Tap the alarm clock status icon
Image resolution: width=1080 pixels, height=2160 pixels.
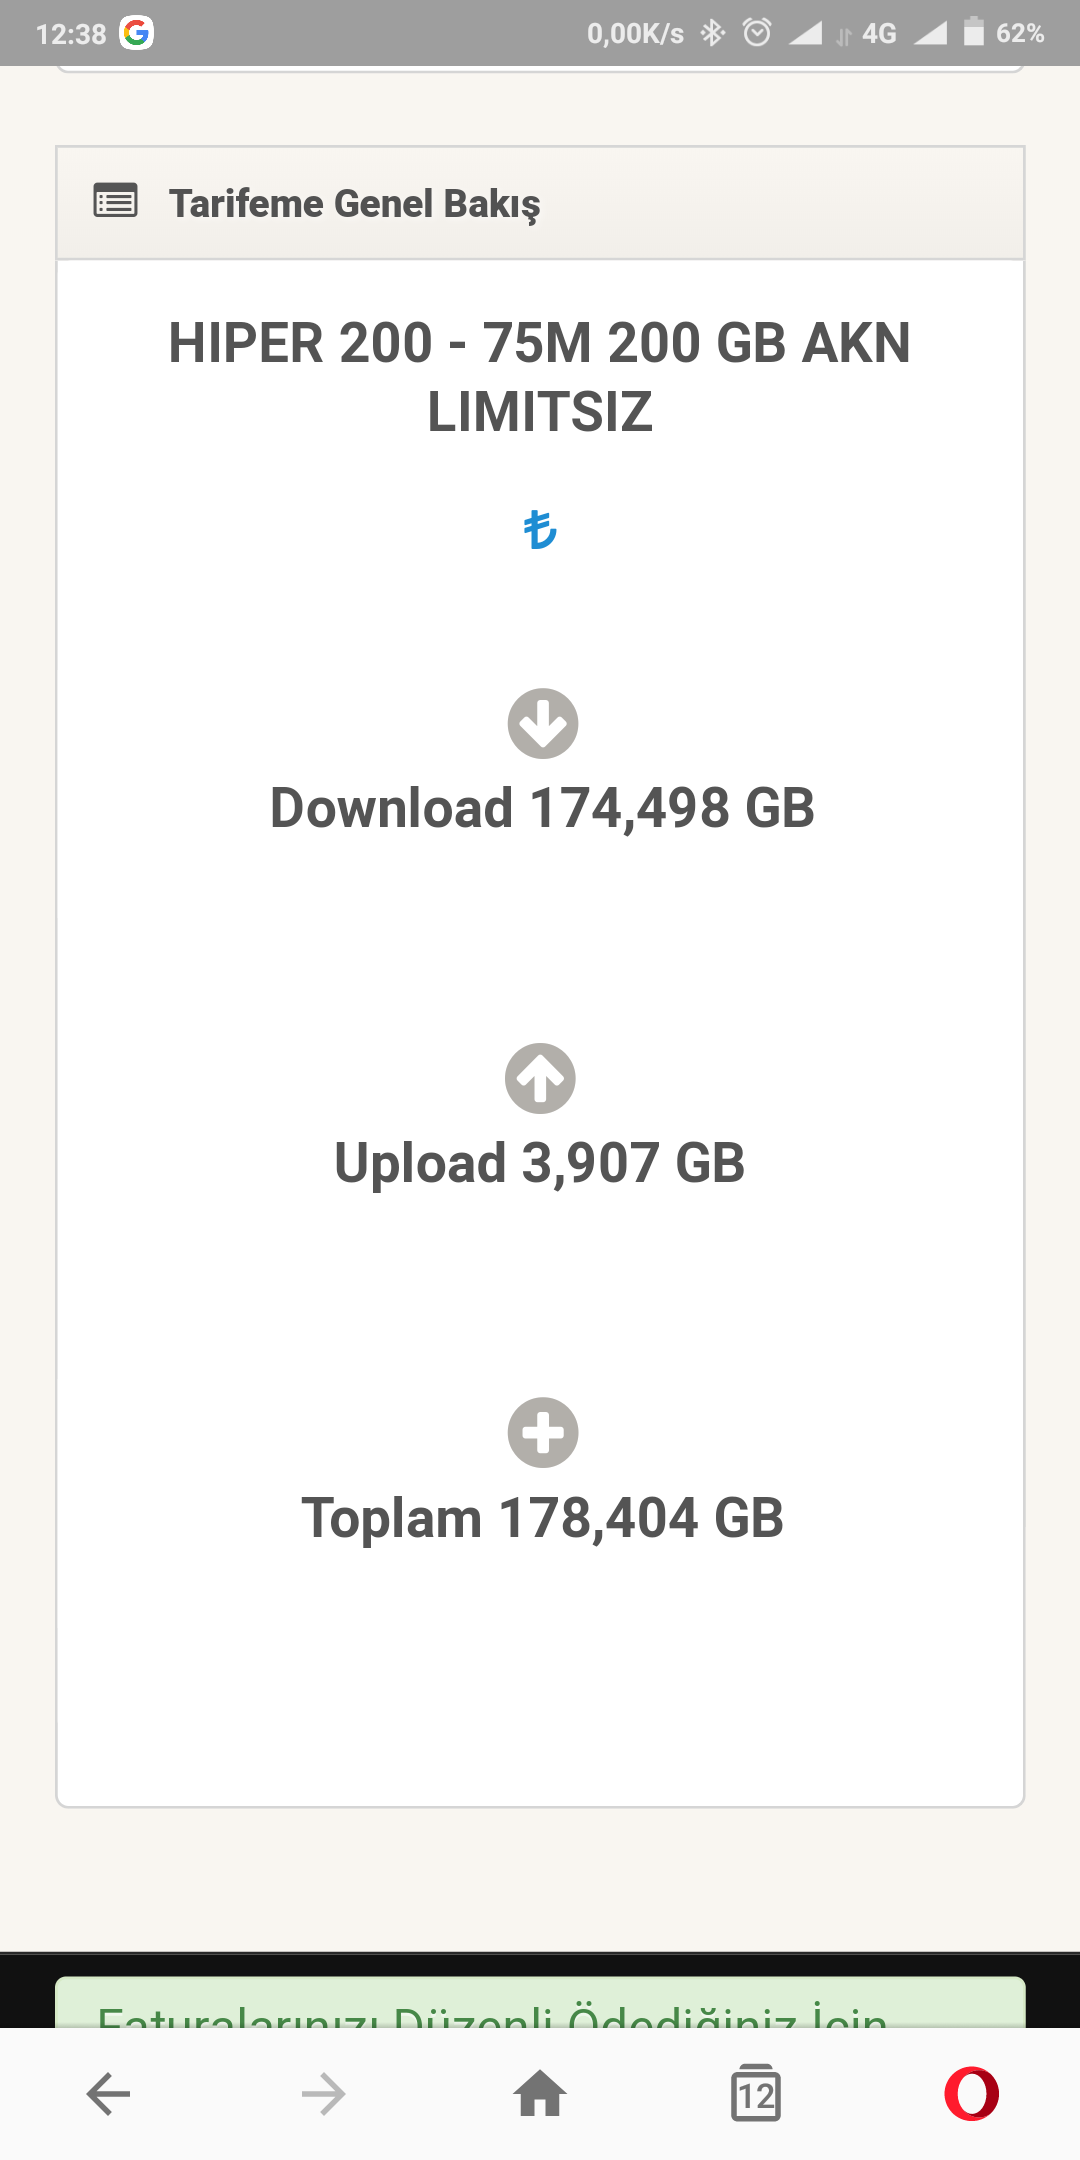[x=757, y=33]
